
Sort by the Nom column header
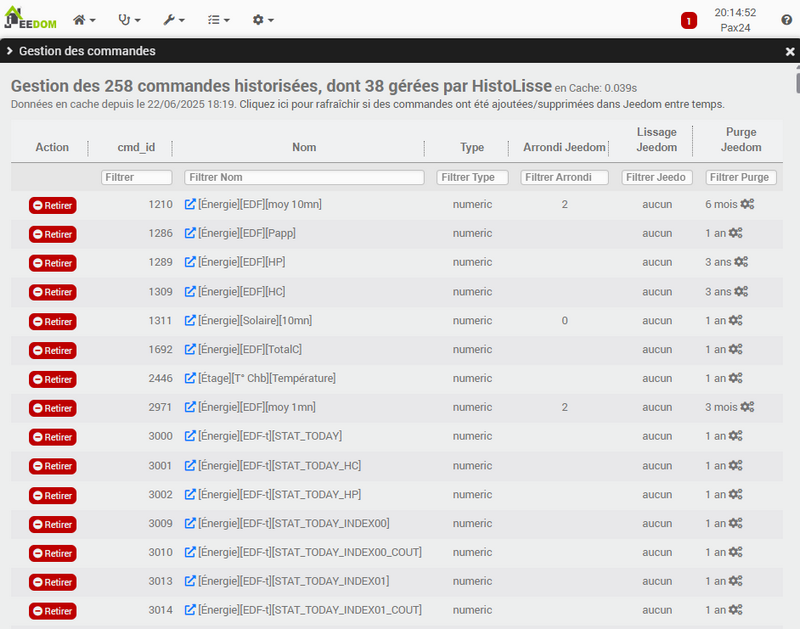[x=304, y=147]
